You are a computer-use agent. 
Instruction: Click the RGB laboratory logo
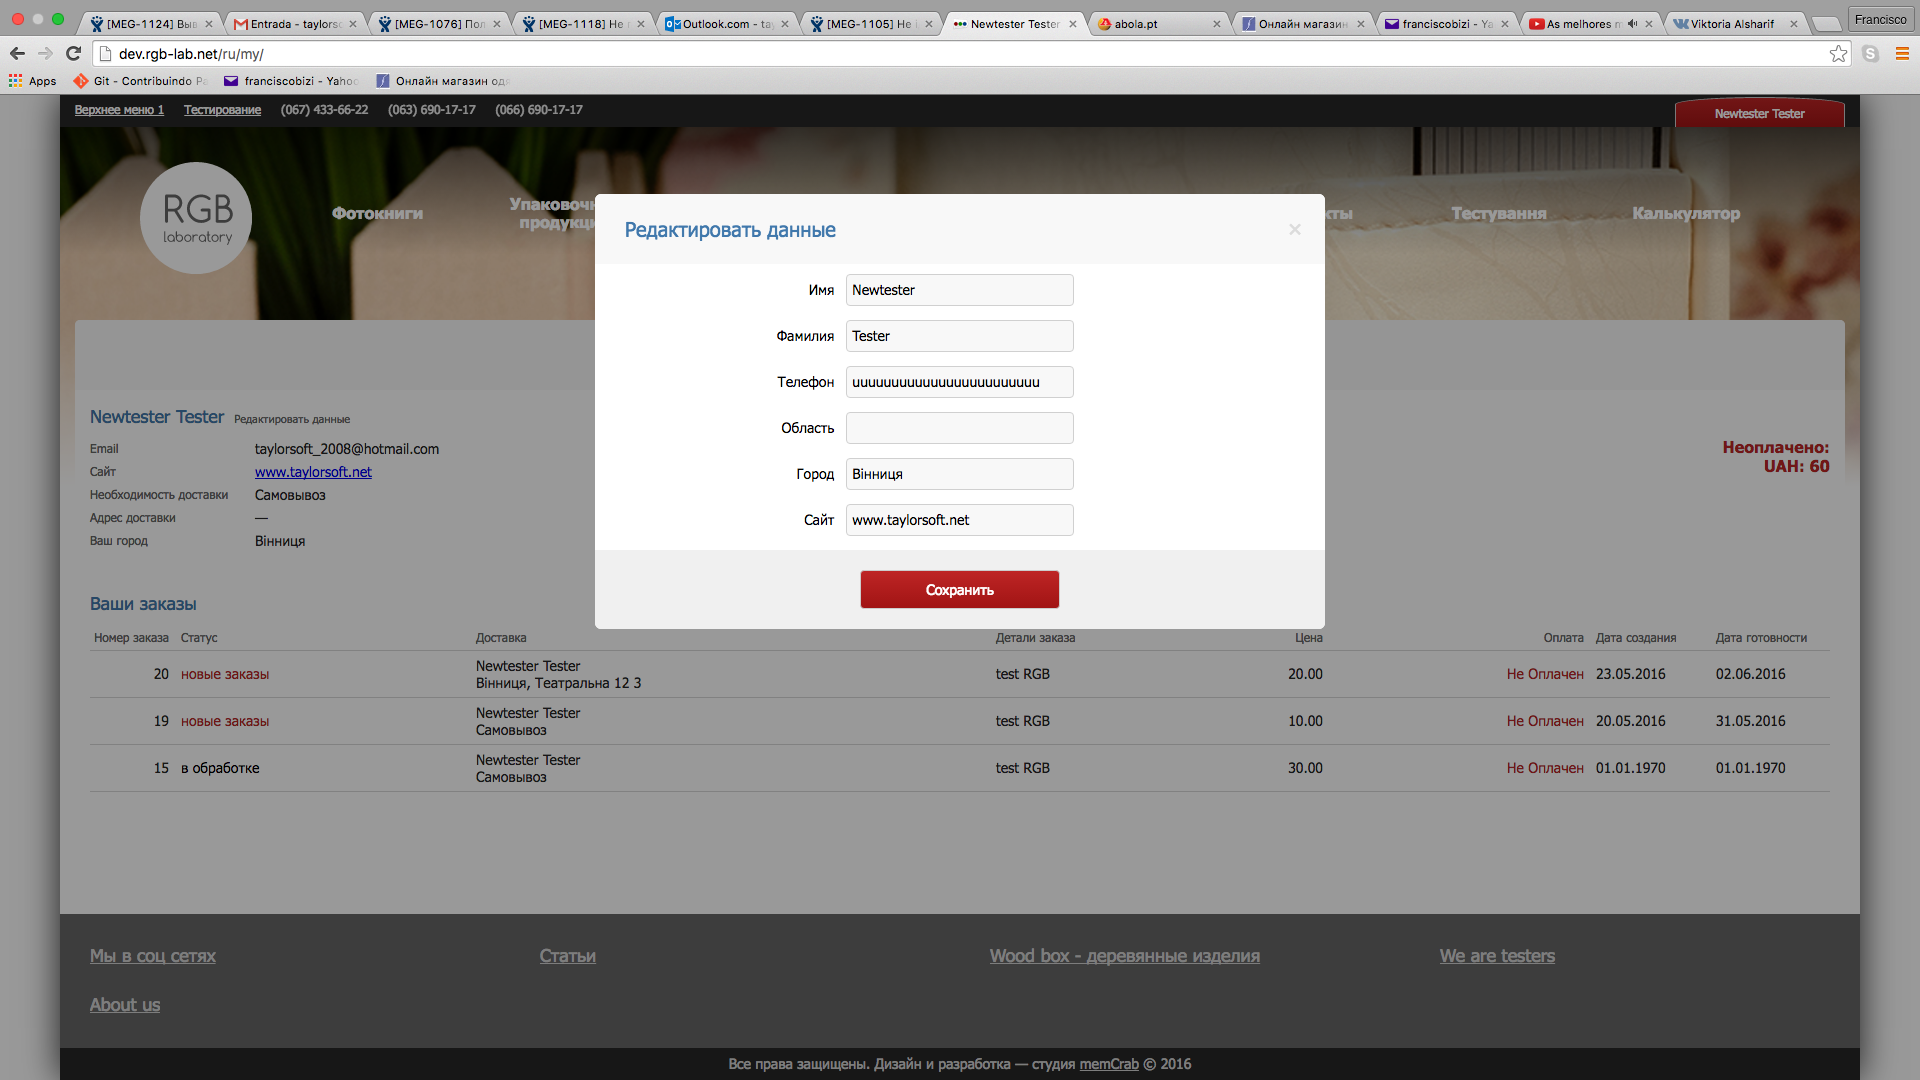point(196,218)
